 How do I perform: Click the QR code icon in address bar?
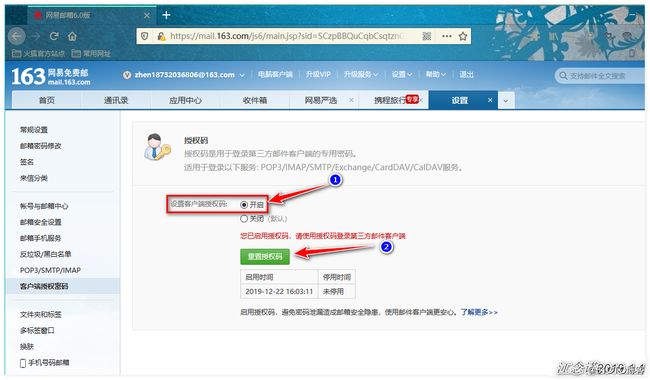tap(427, 36)
